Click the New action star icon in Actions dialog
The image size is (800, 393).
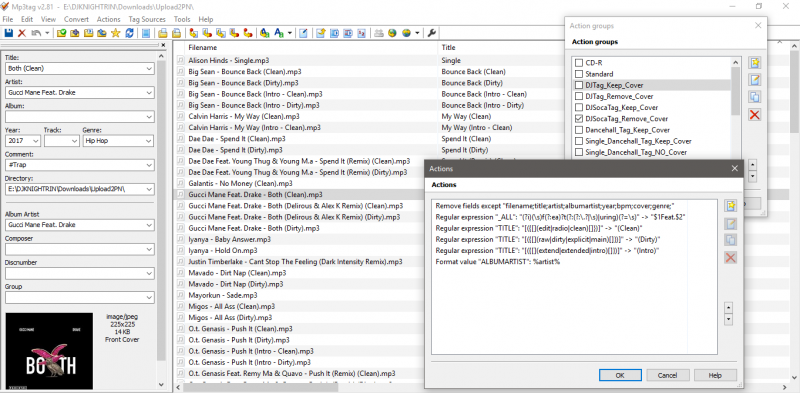(x=731, y=206)
